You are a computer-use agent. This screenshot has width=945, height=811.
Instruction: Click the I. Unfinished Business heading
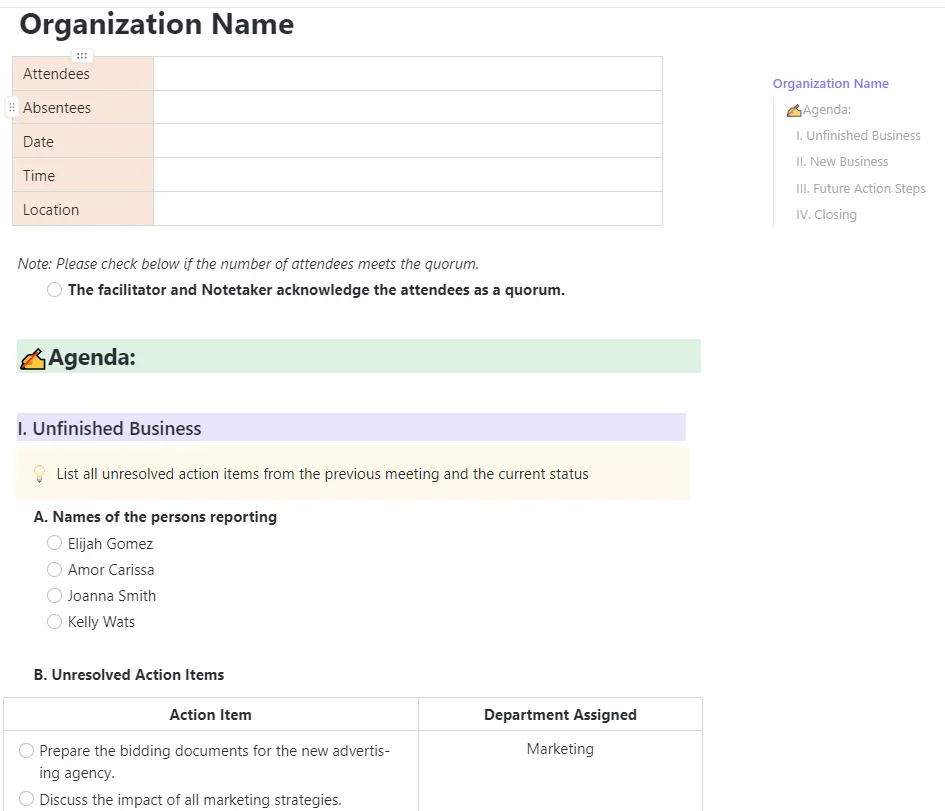(x=109, y=428)
